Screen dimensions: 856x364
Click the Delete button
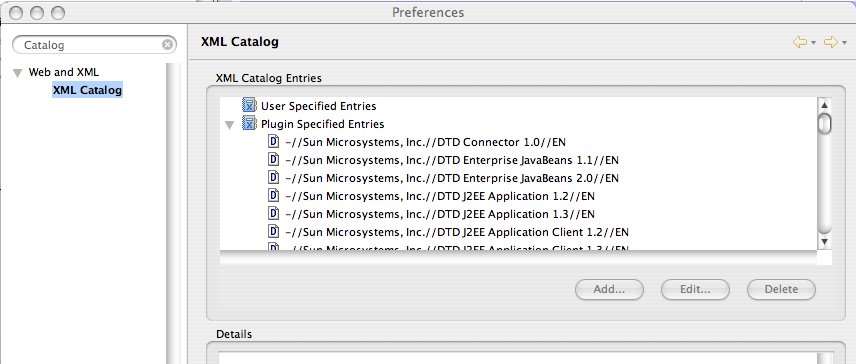click(x=781, y=289)
